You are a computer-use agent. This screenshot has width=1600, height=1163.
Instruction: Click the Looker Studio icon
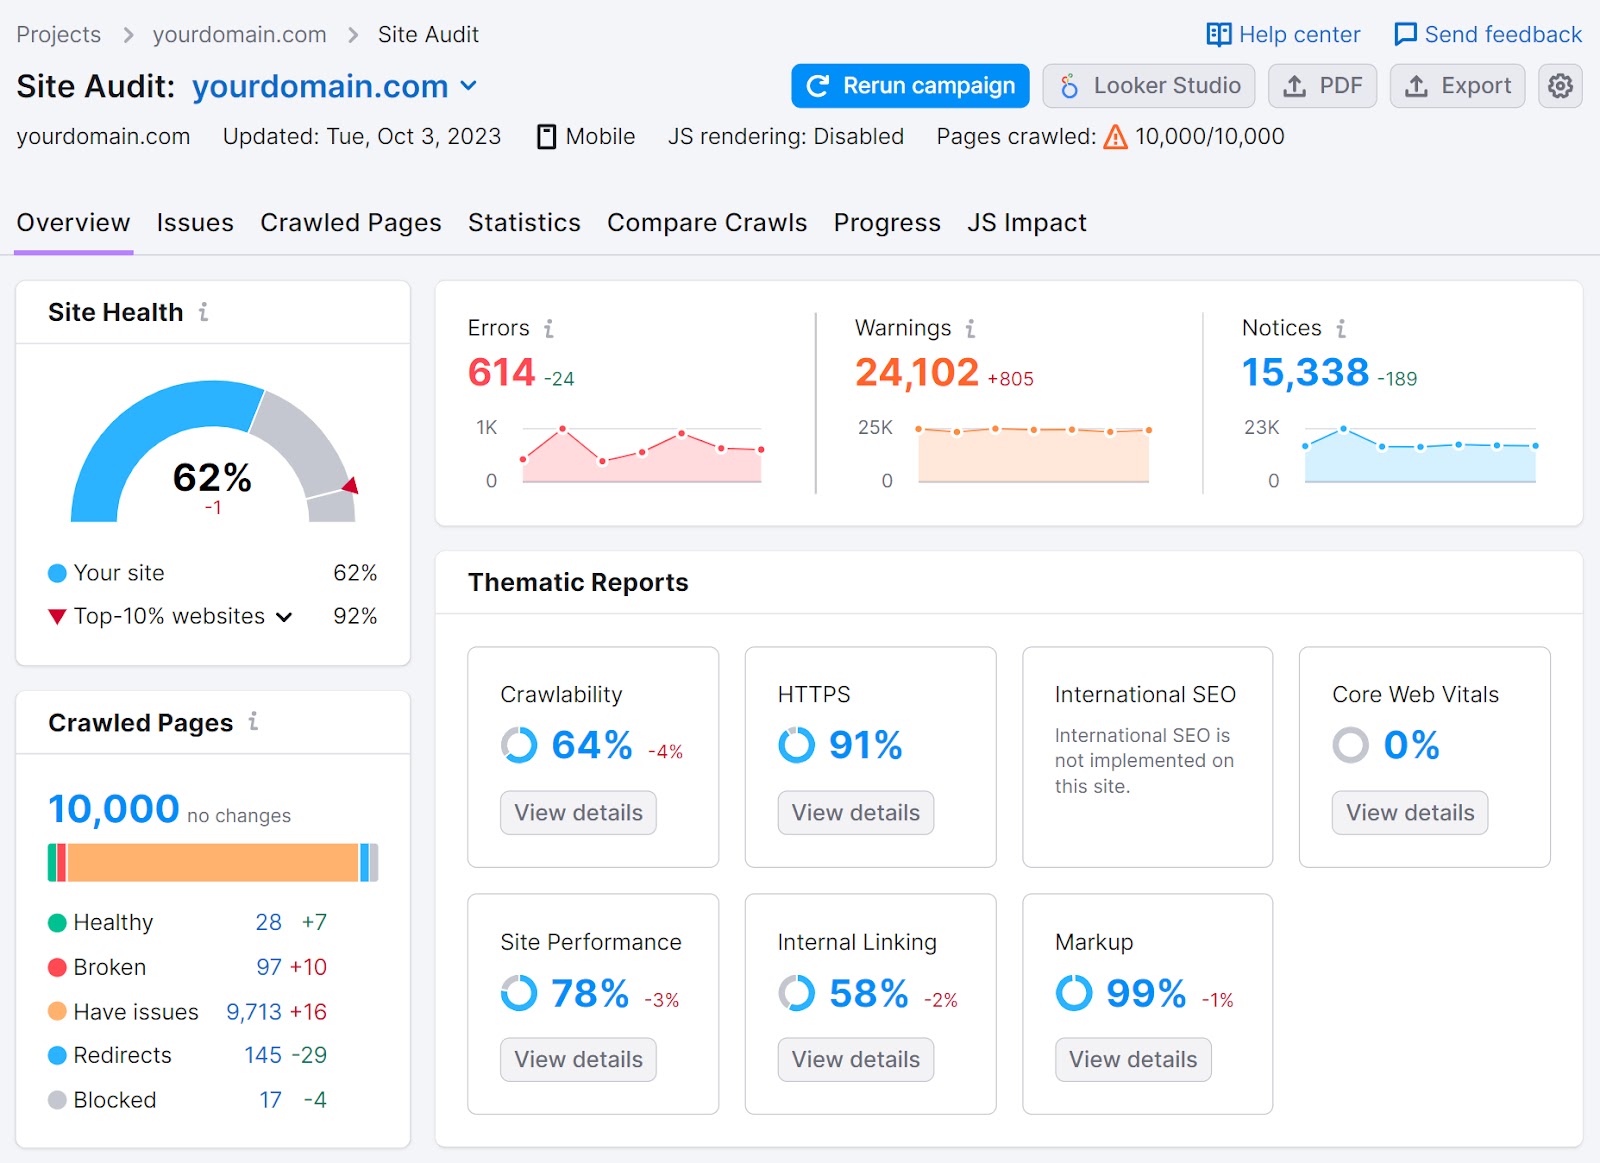(x=1069, y=86)
